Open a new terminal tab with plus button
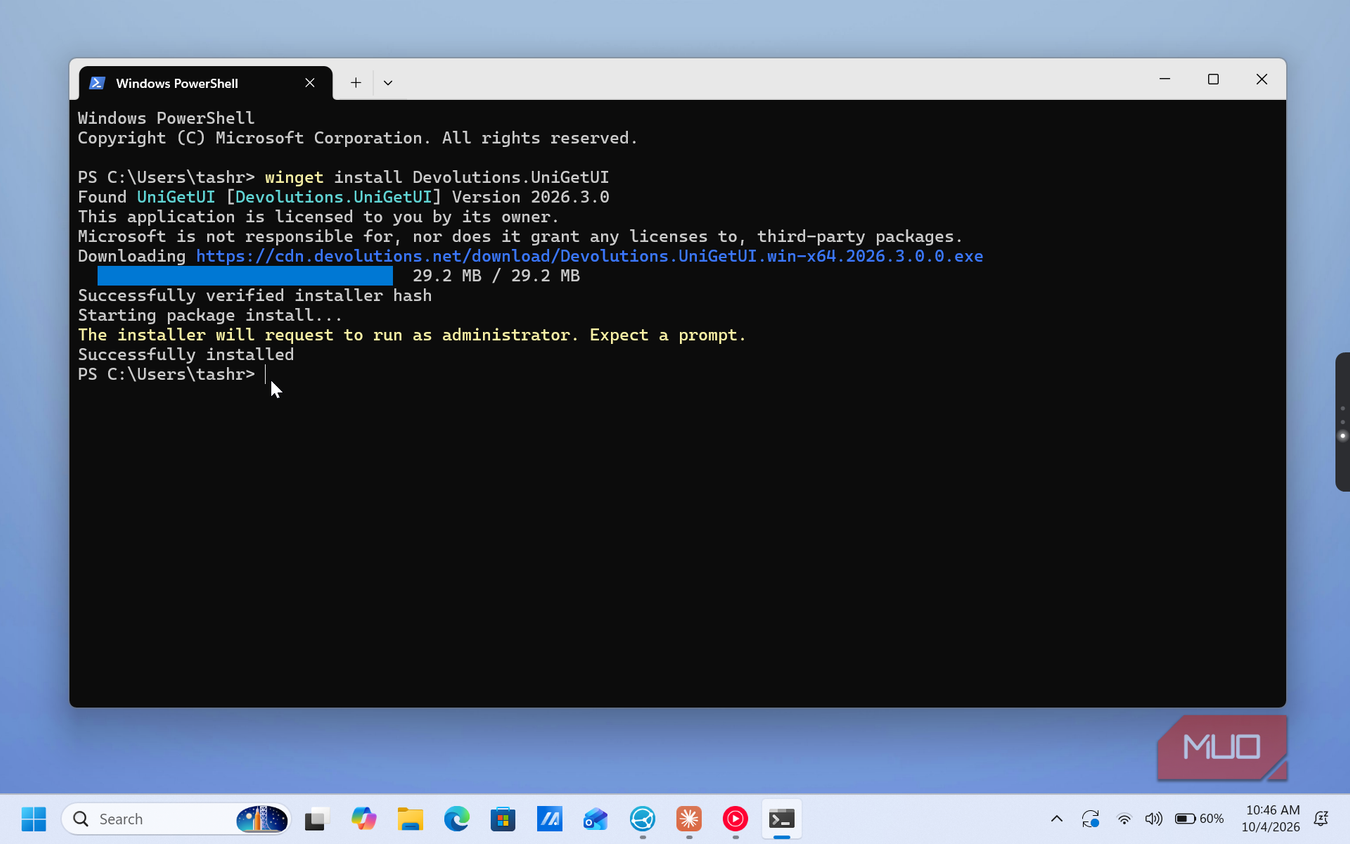The height and width of the screenshot is (844, 1350). pyautogui.click(x=355, y=83)
